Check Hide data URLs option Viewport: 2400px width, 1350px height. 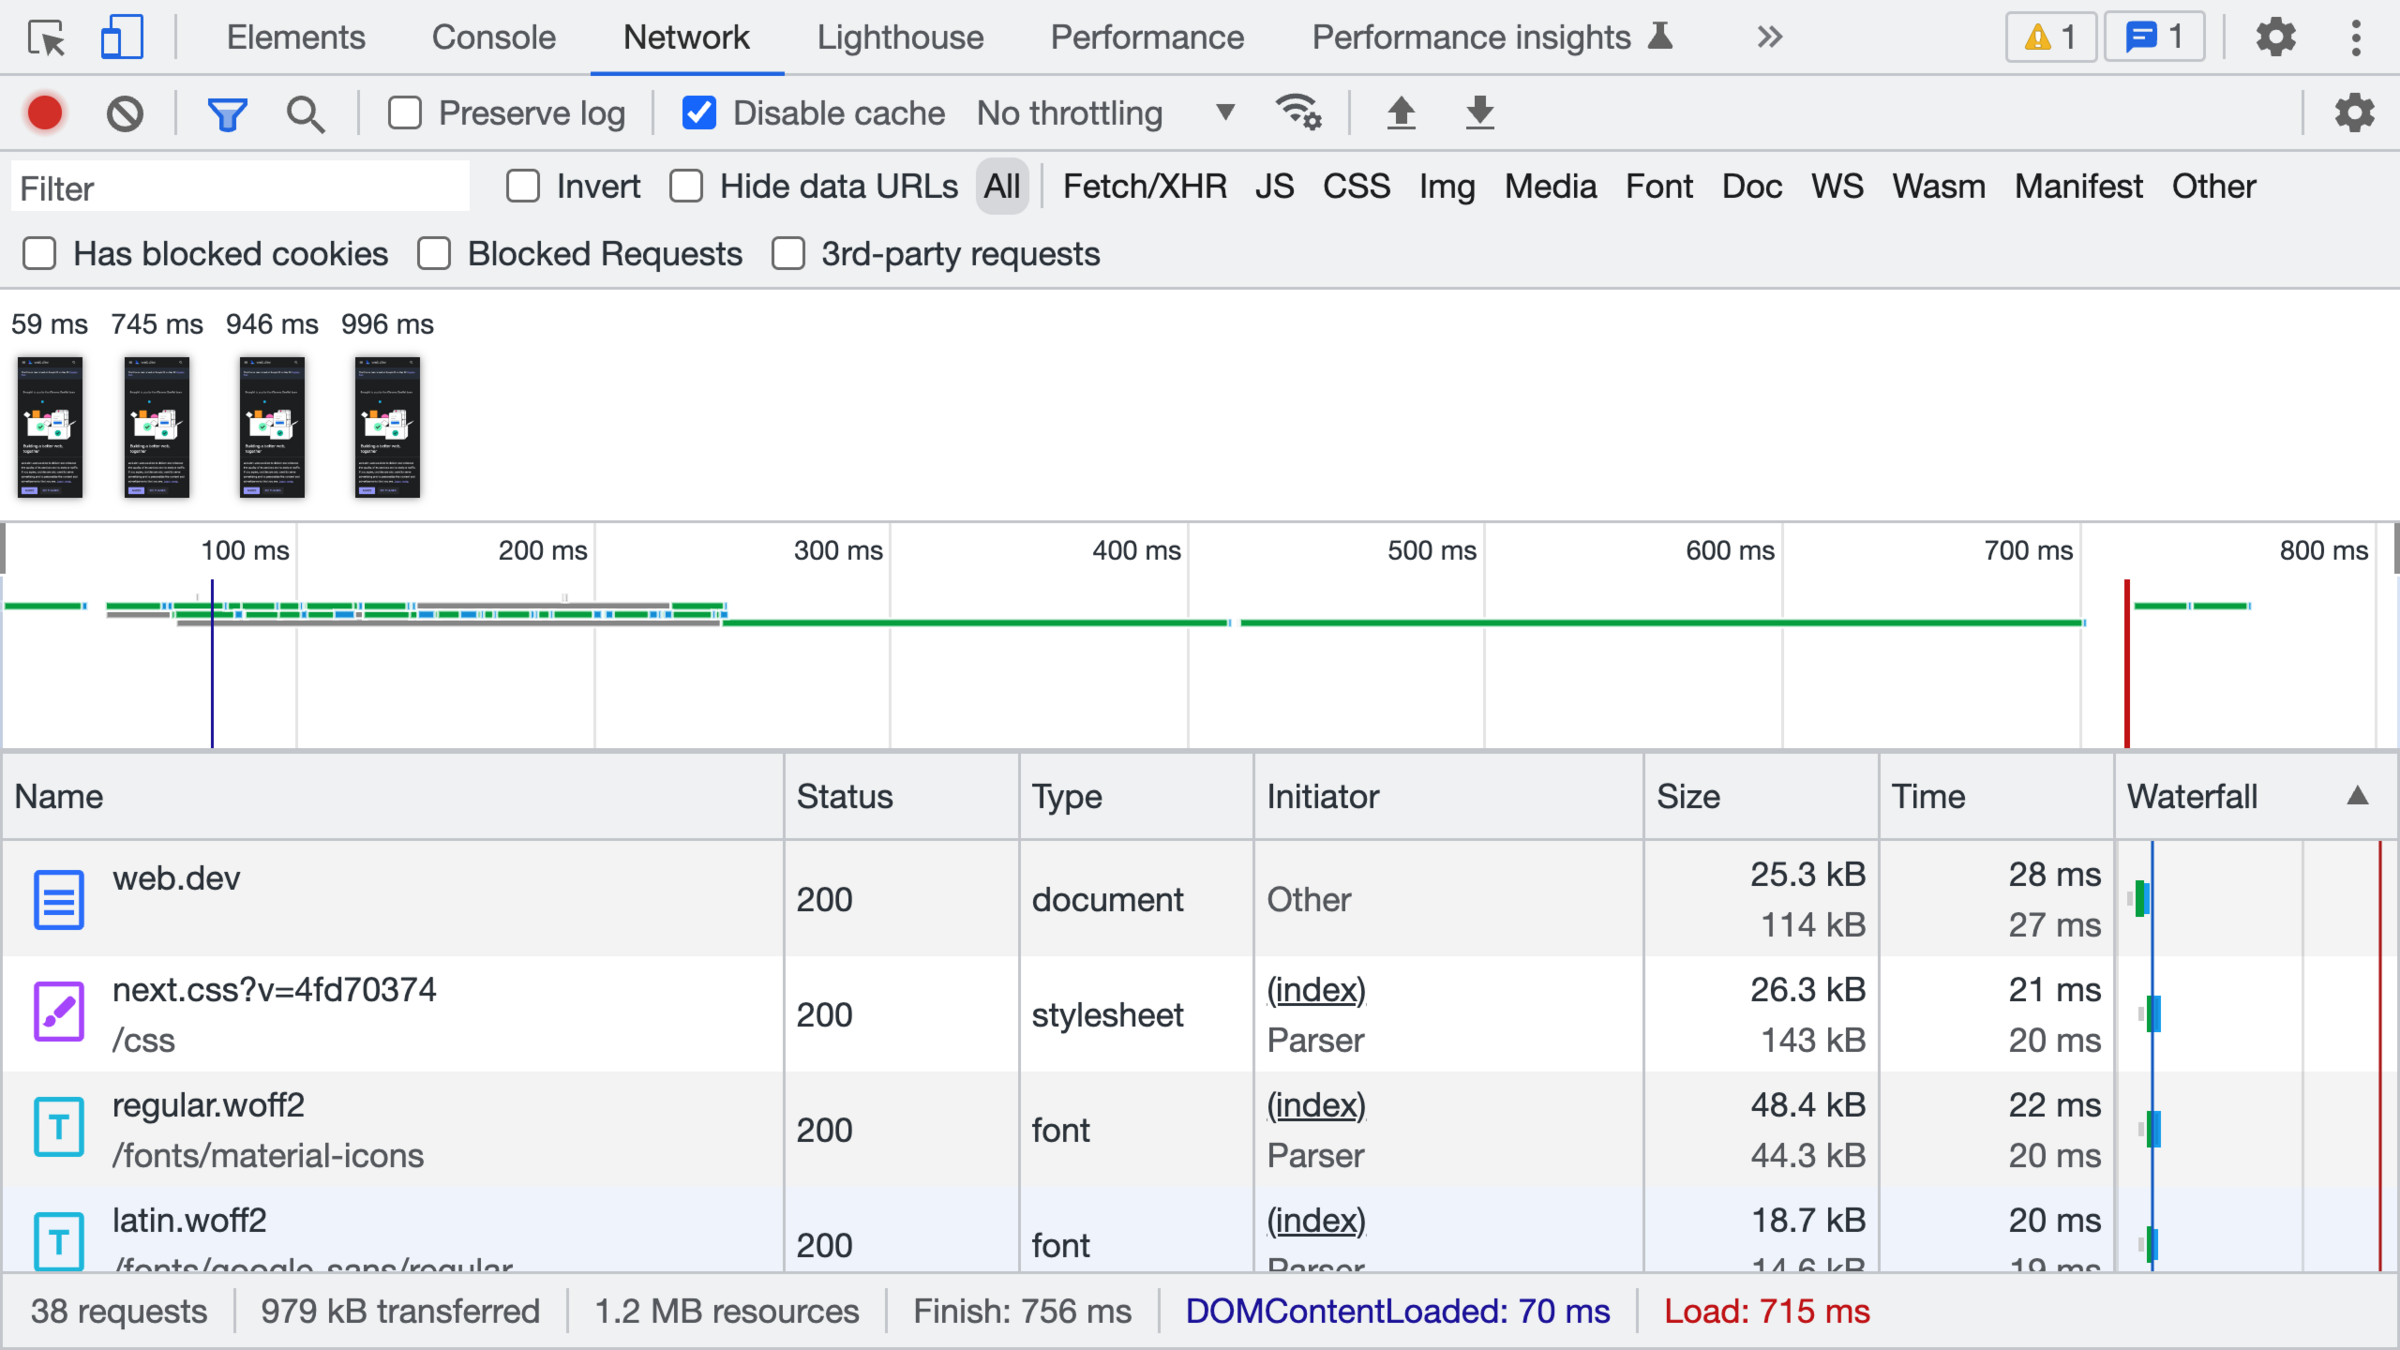click(687, 186)
